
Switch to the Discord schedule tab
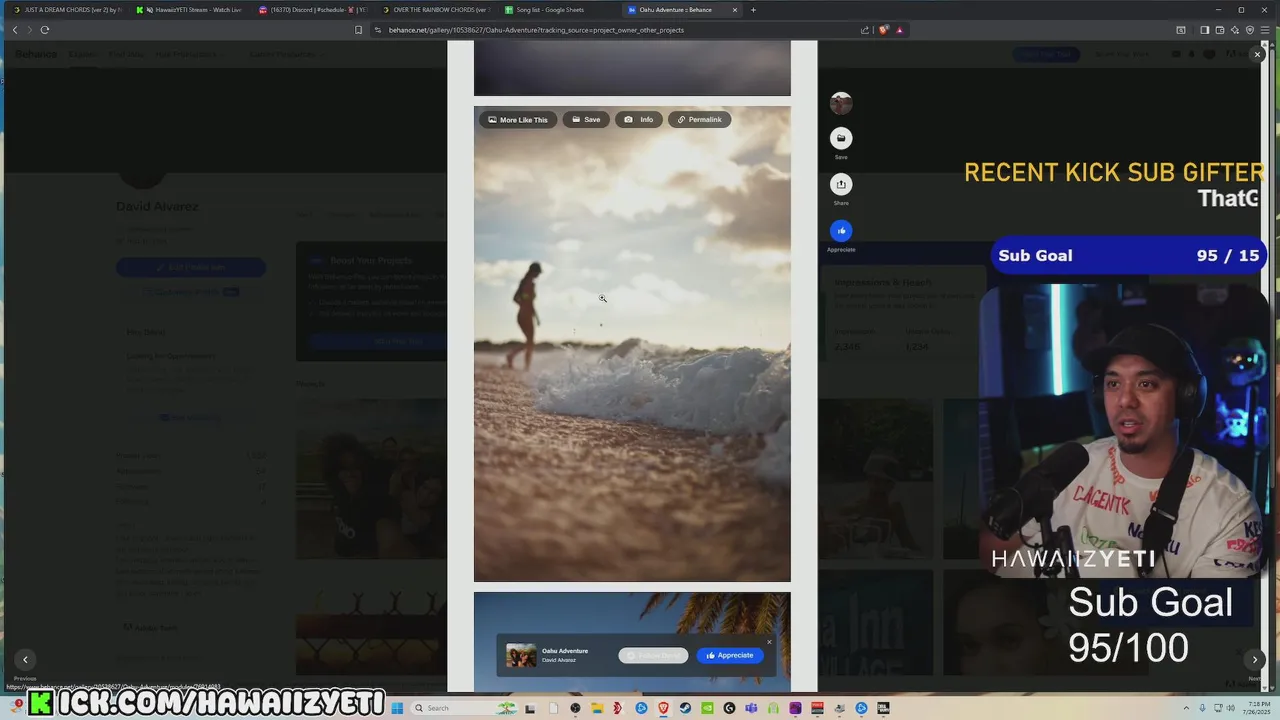point(315,10)
